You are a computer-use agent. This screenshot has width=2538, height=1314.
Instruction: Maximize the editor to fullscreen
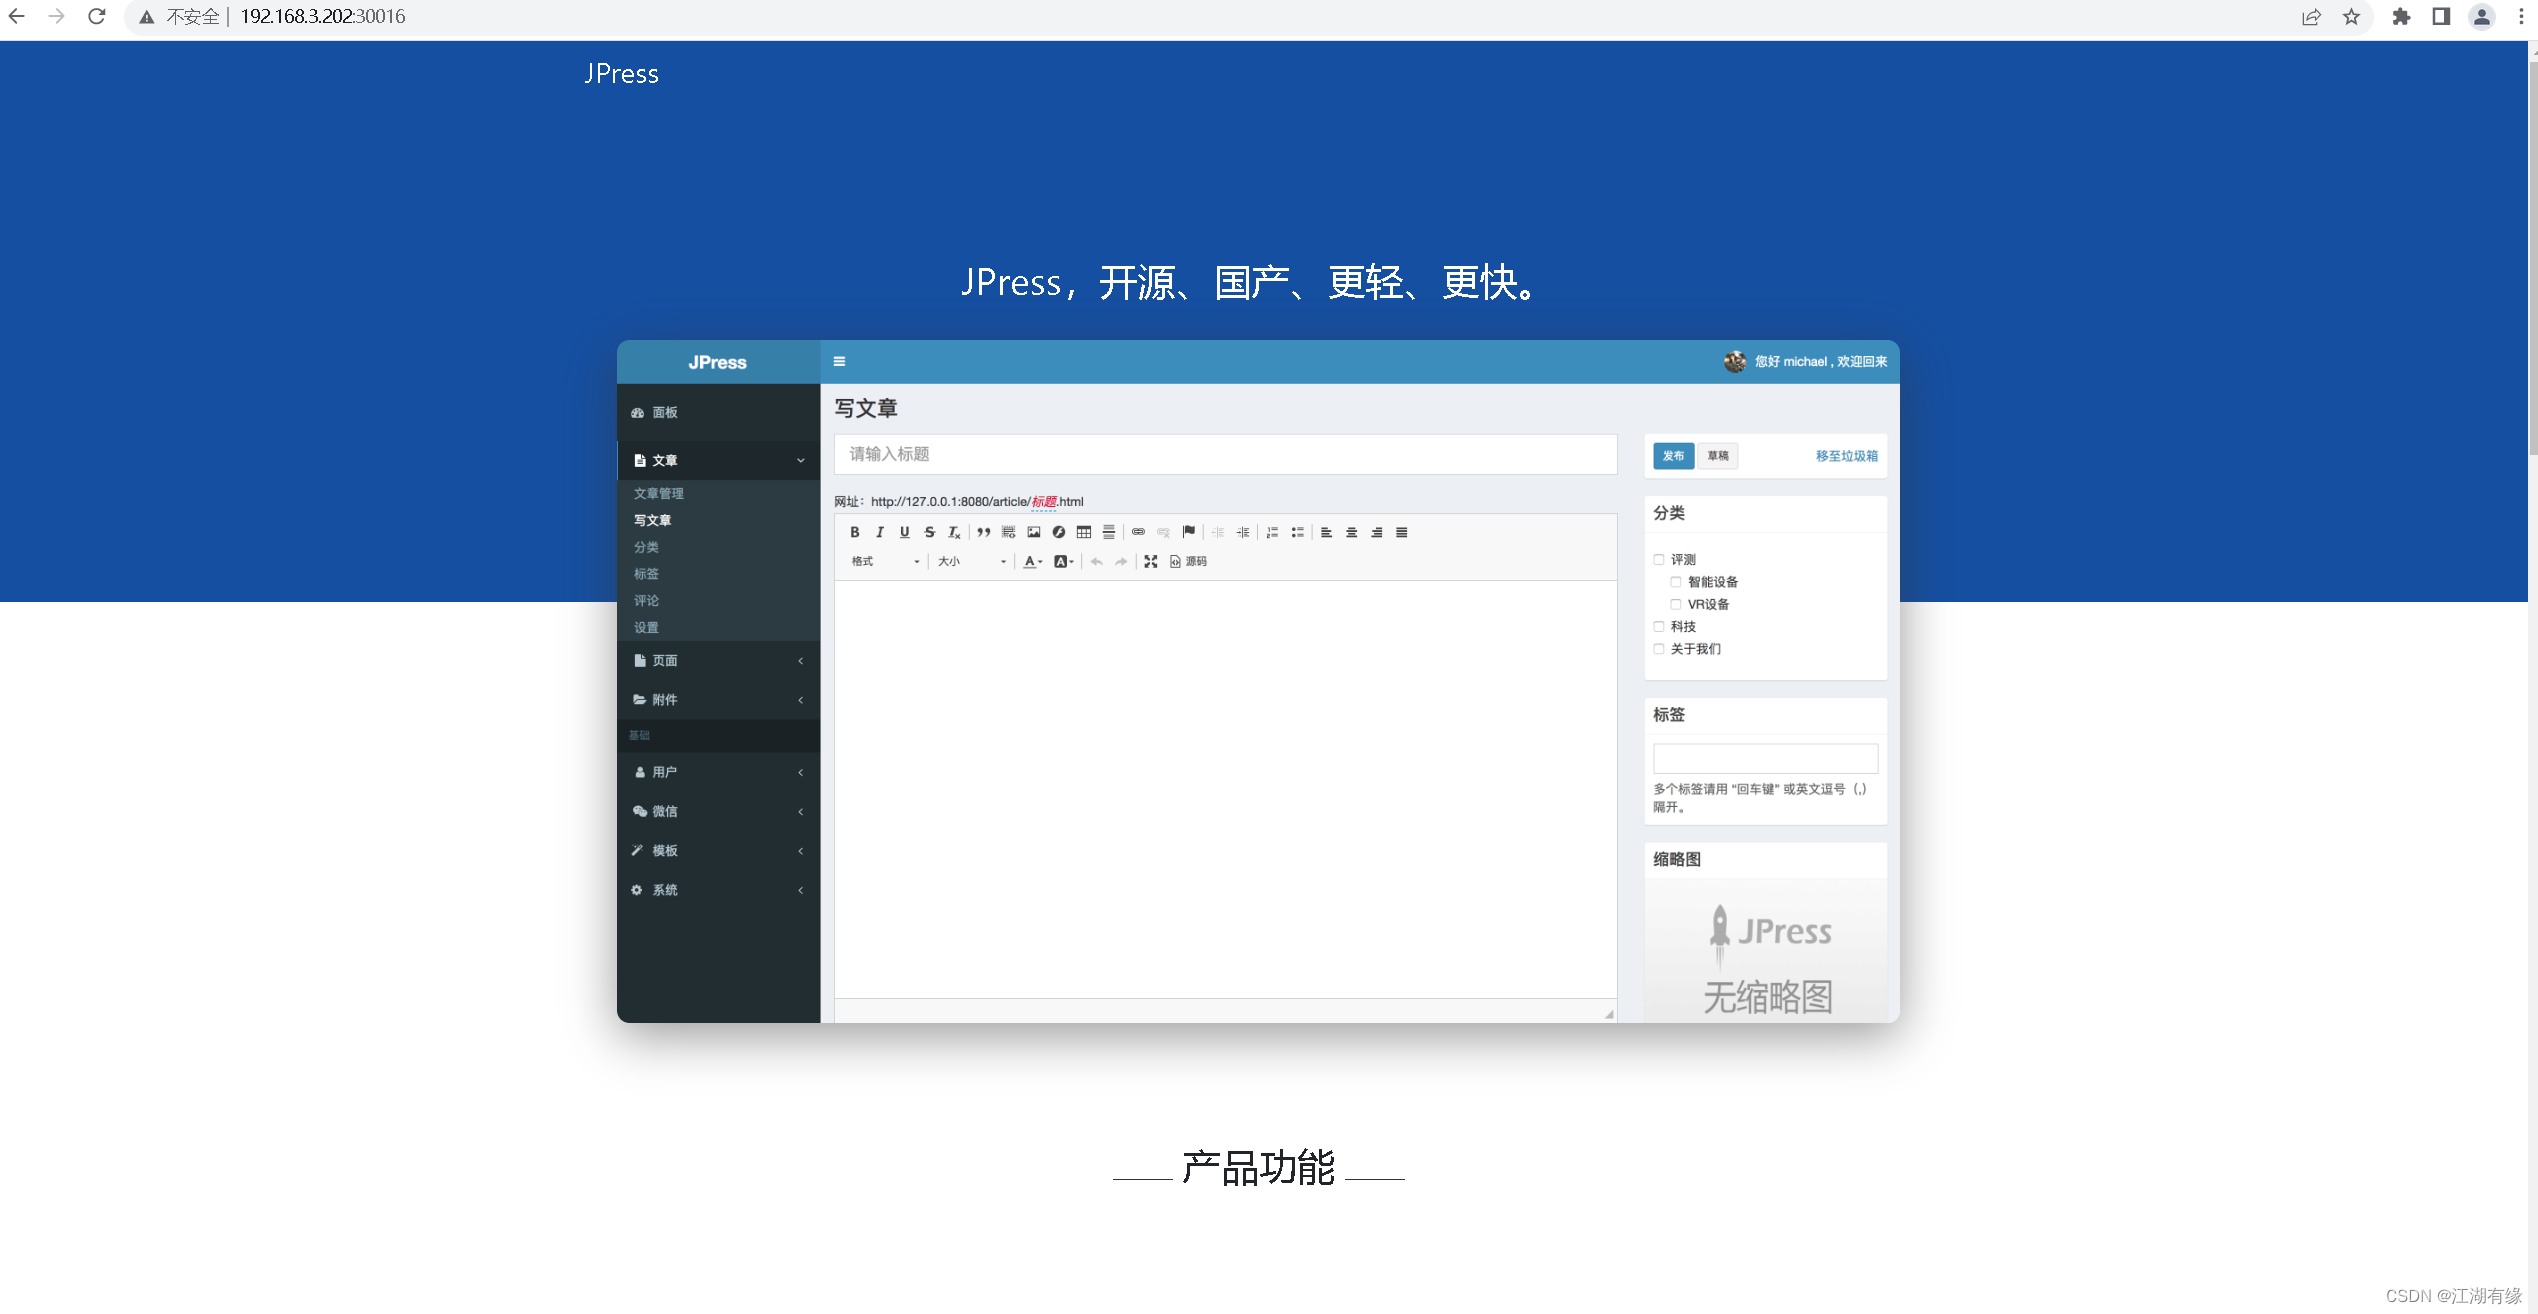point(1151,561)
